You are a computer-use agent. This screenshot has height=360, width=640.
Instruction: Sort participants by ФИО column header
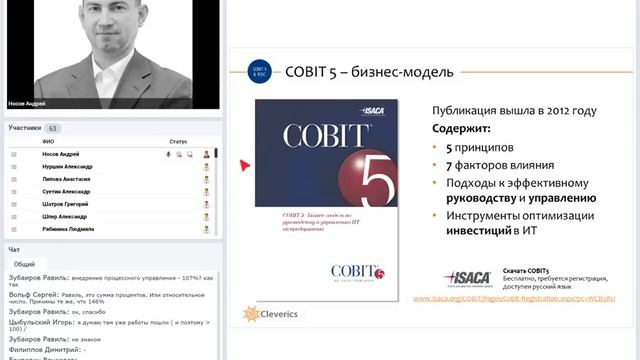tap(48, 141)
